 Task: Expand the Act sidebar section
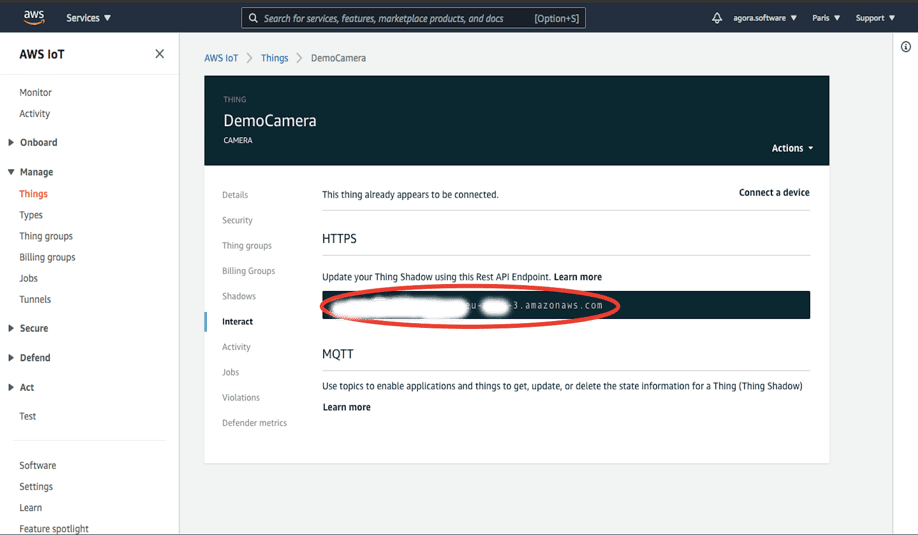pyautogui.click(x=21, y=387)
